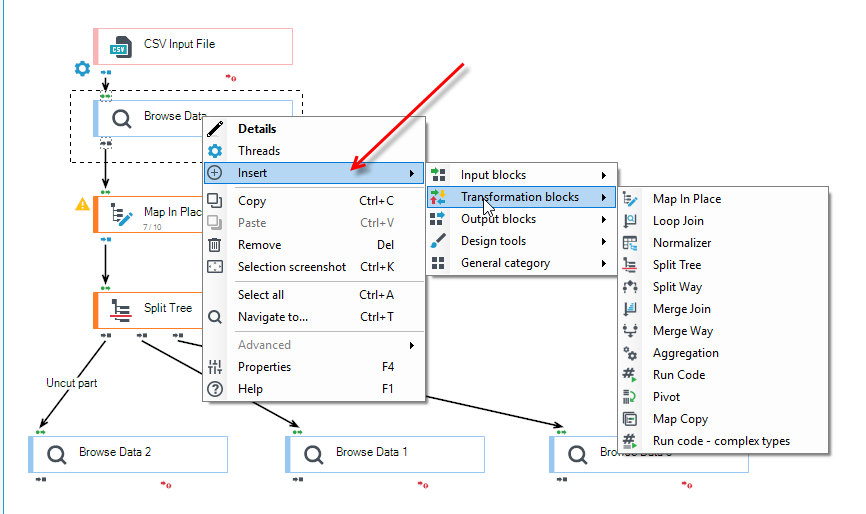Click the Design tools brush icon

(x=438, y=241)
